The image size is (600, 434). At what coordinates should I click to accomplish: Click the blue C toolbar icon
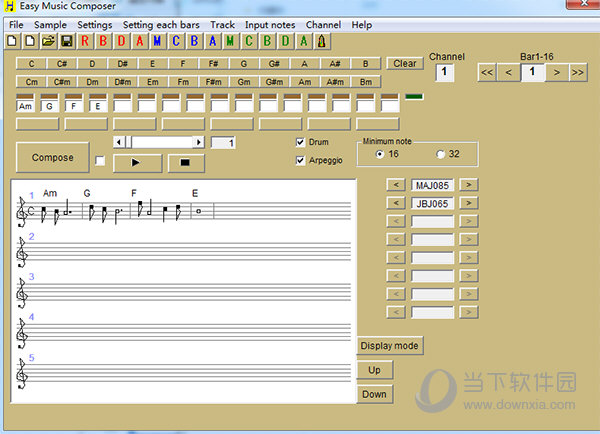pos(176,41)
